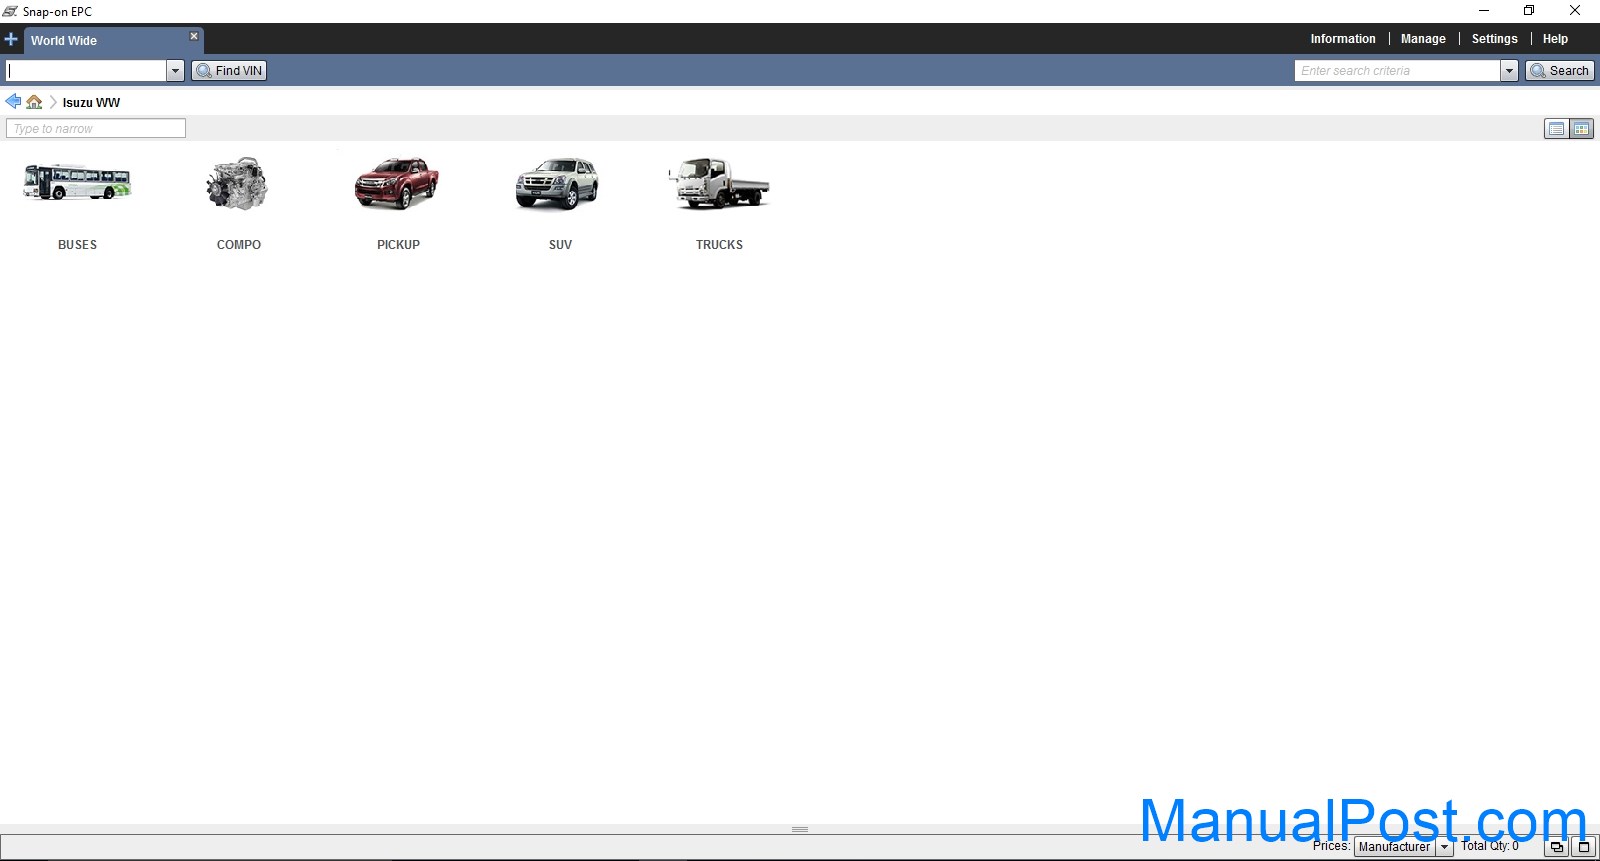Open the Information menu
The height and width of the screenshot is (861, 1600).
[1343, 39]
